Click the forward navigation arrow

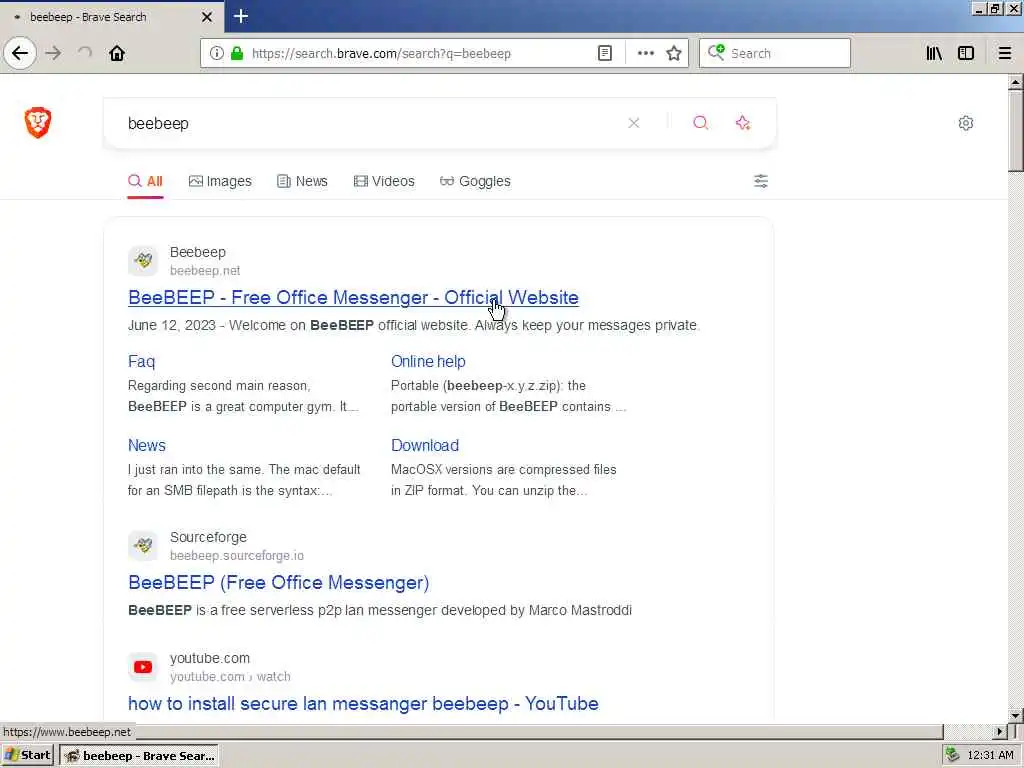click(54, 53)
